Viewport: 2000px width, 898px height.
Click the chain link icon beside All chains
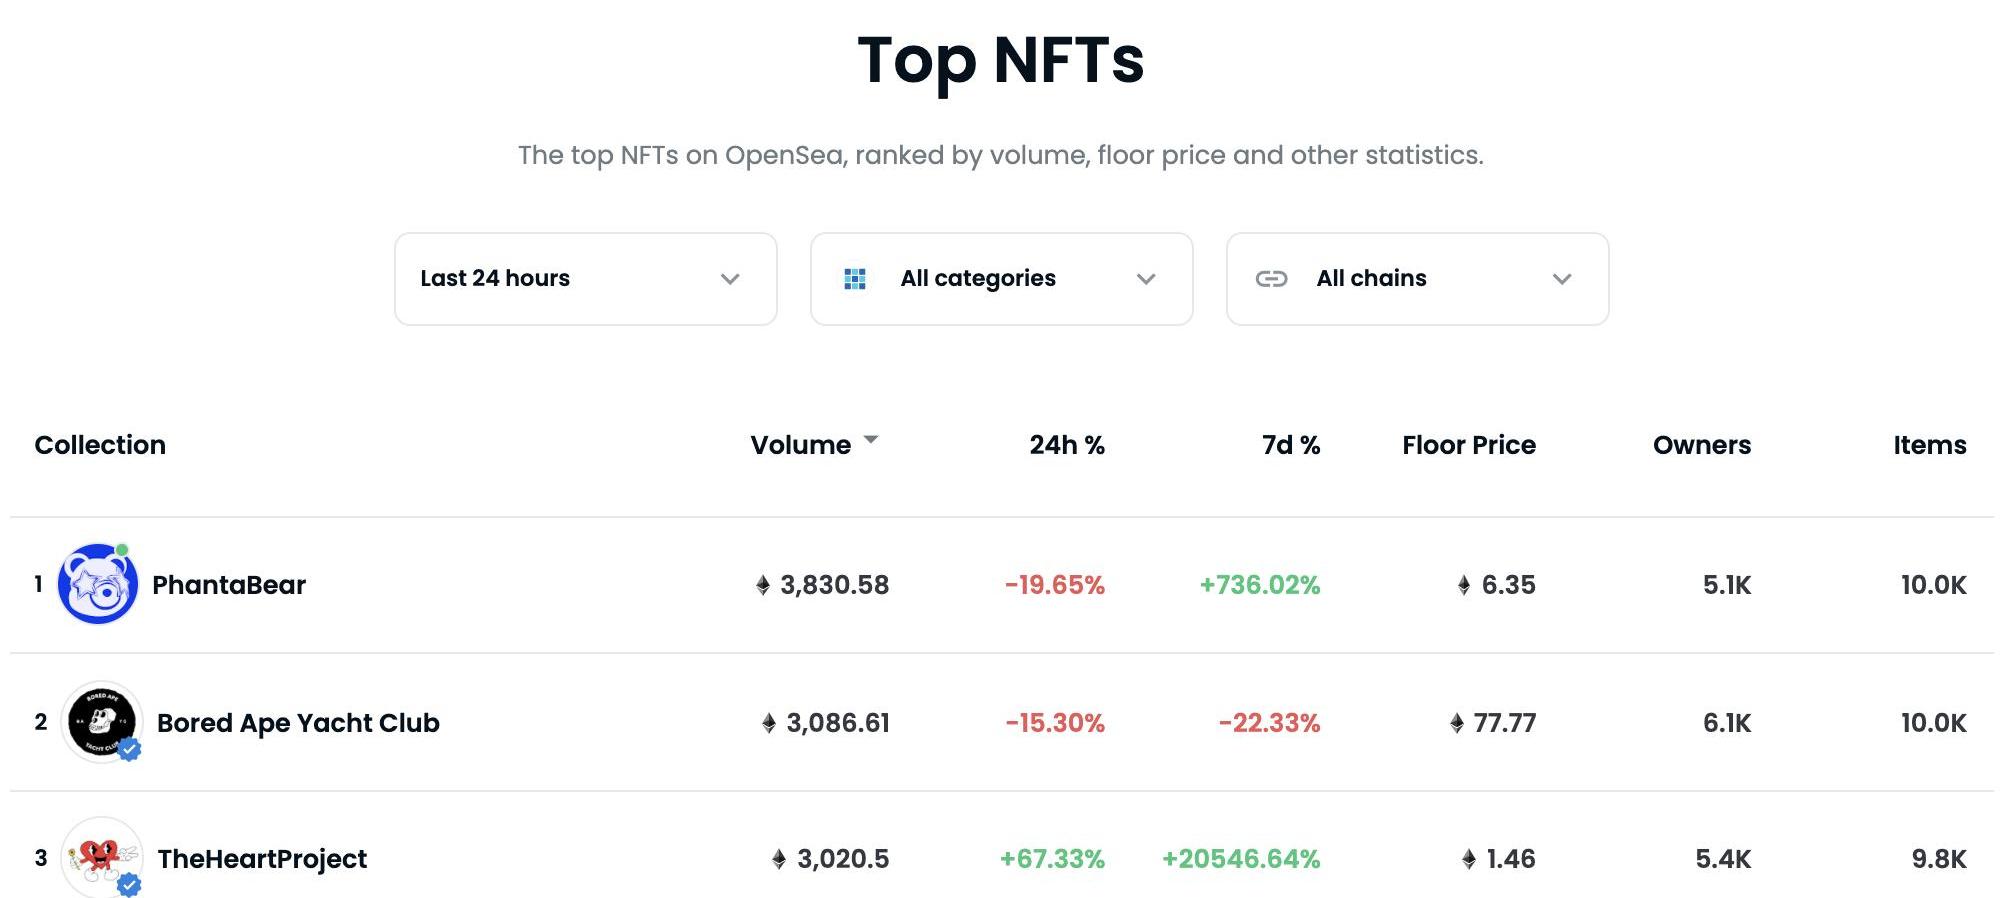(x=1271, y=279)
